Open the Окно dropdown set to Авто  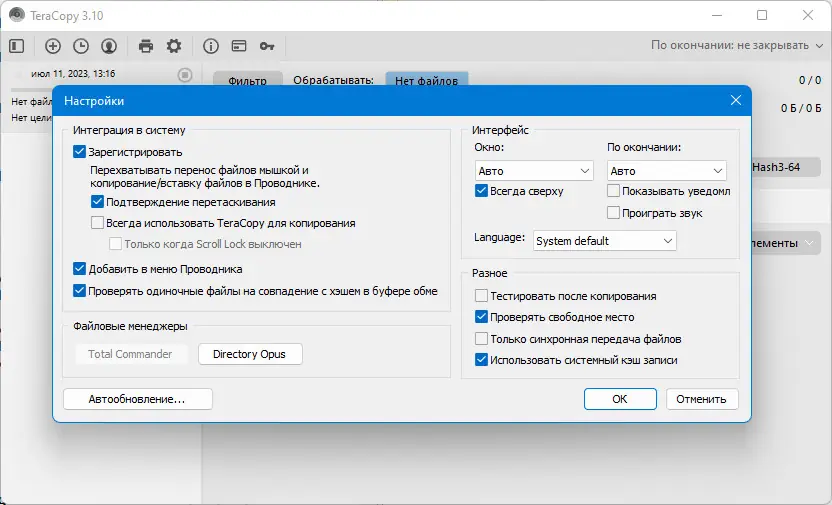[x=534, y=171]
